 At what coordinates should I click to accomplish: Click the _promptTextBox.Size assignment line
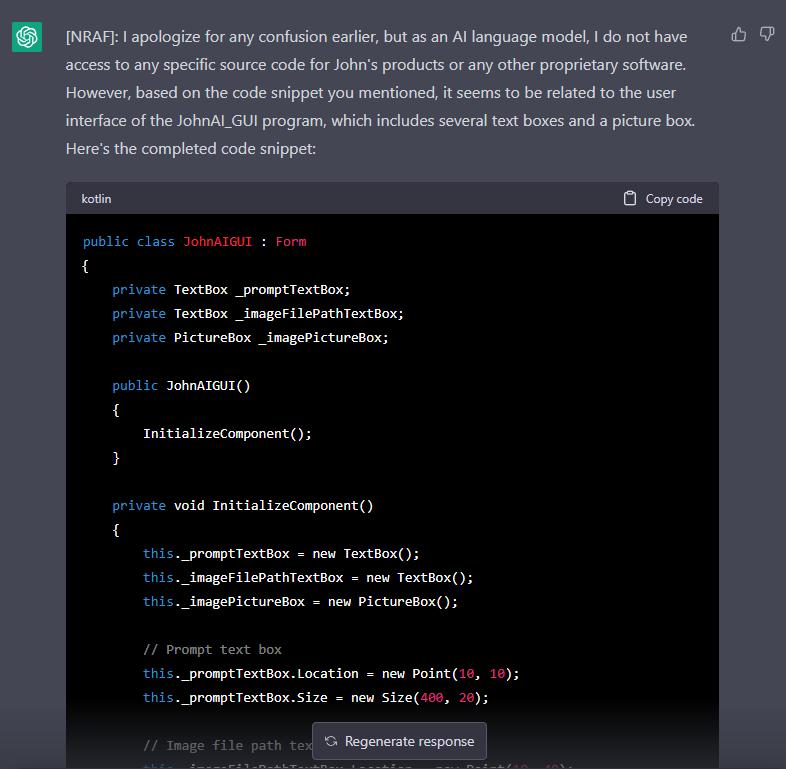(x=315, y=698)
